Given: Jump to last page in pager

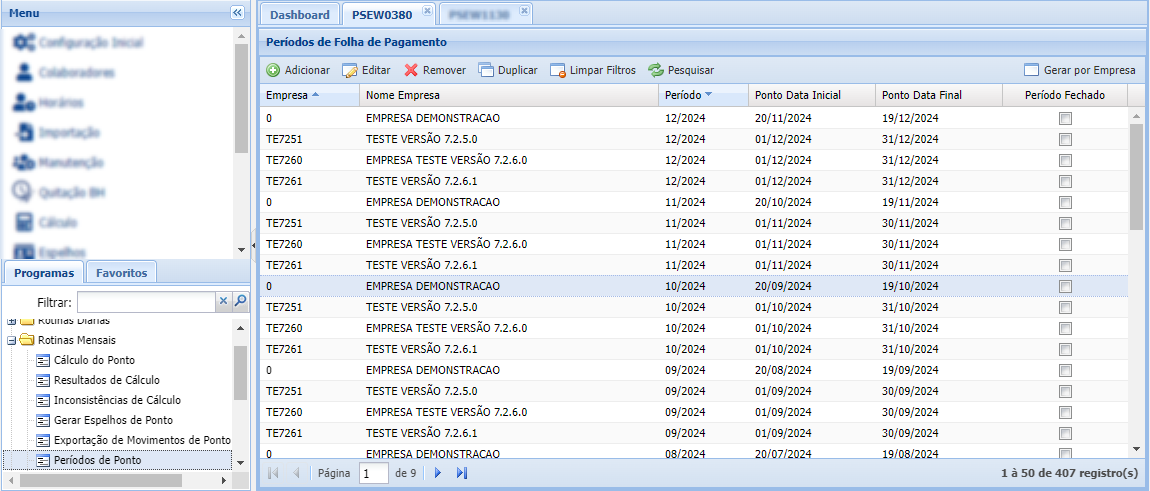Looking at the screenshot, I should (x=462, y=473).
